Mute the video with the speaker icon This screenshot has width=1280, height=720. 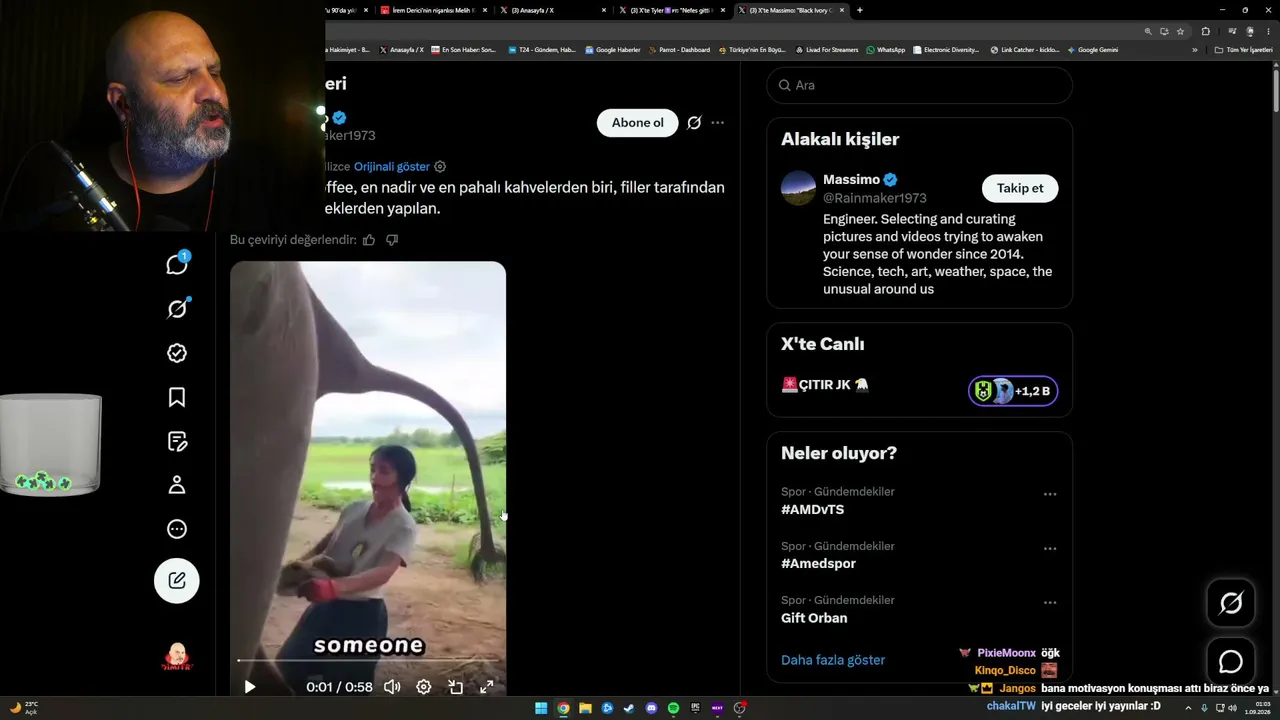(x=392, y=687)
